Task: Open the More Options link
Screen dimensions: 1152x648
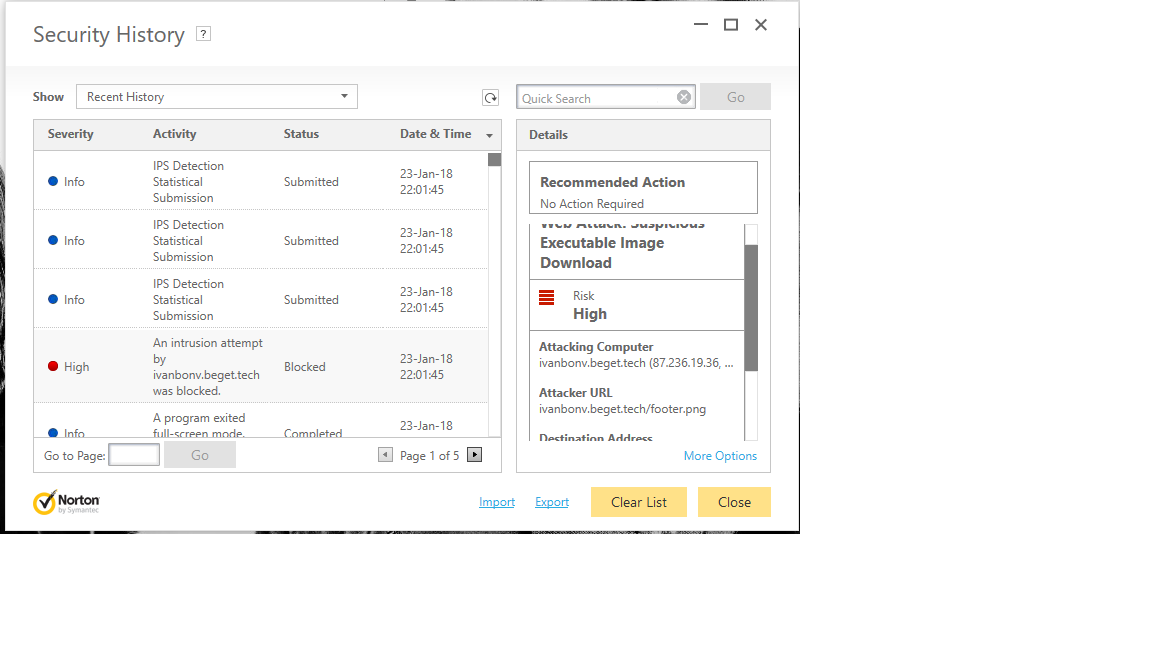Action: tap(720, 456)
